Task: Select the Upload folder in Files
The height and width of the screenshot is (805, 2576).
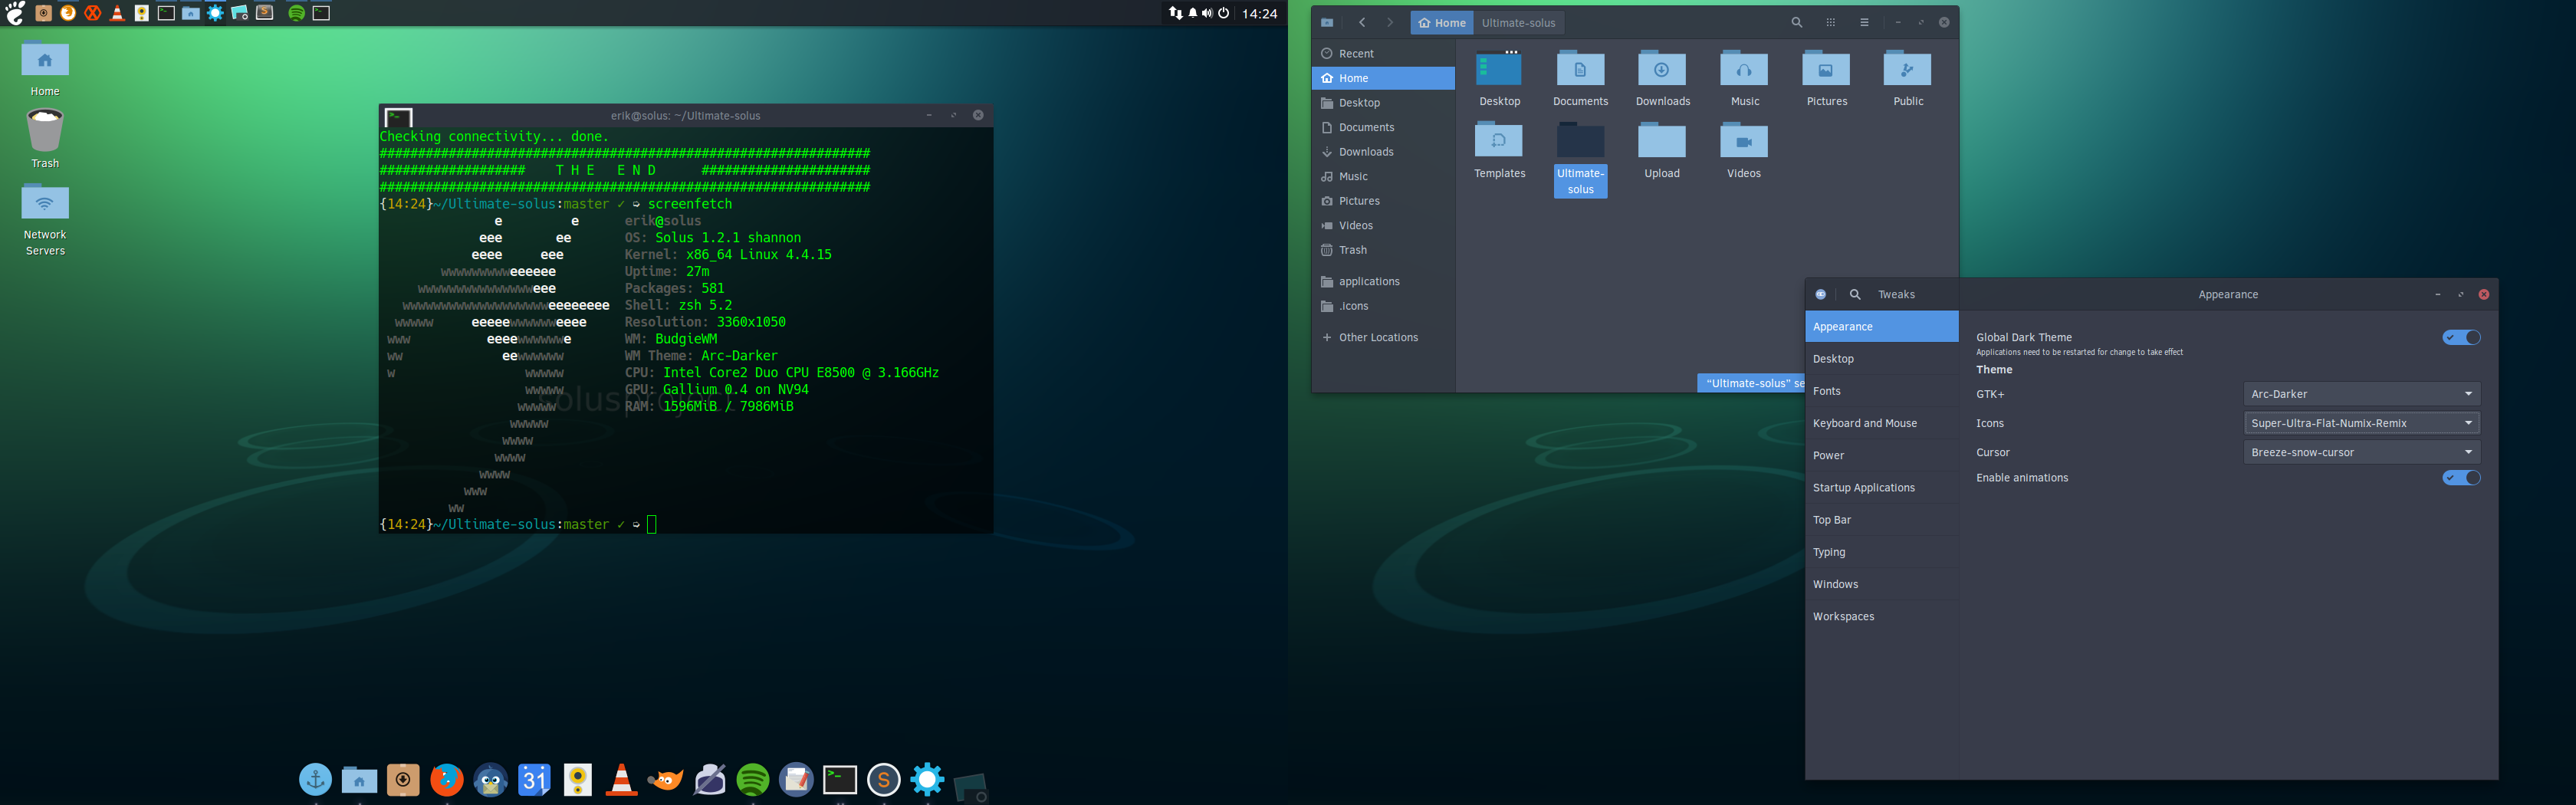Action: [1662, 150]
